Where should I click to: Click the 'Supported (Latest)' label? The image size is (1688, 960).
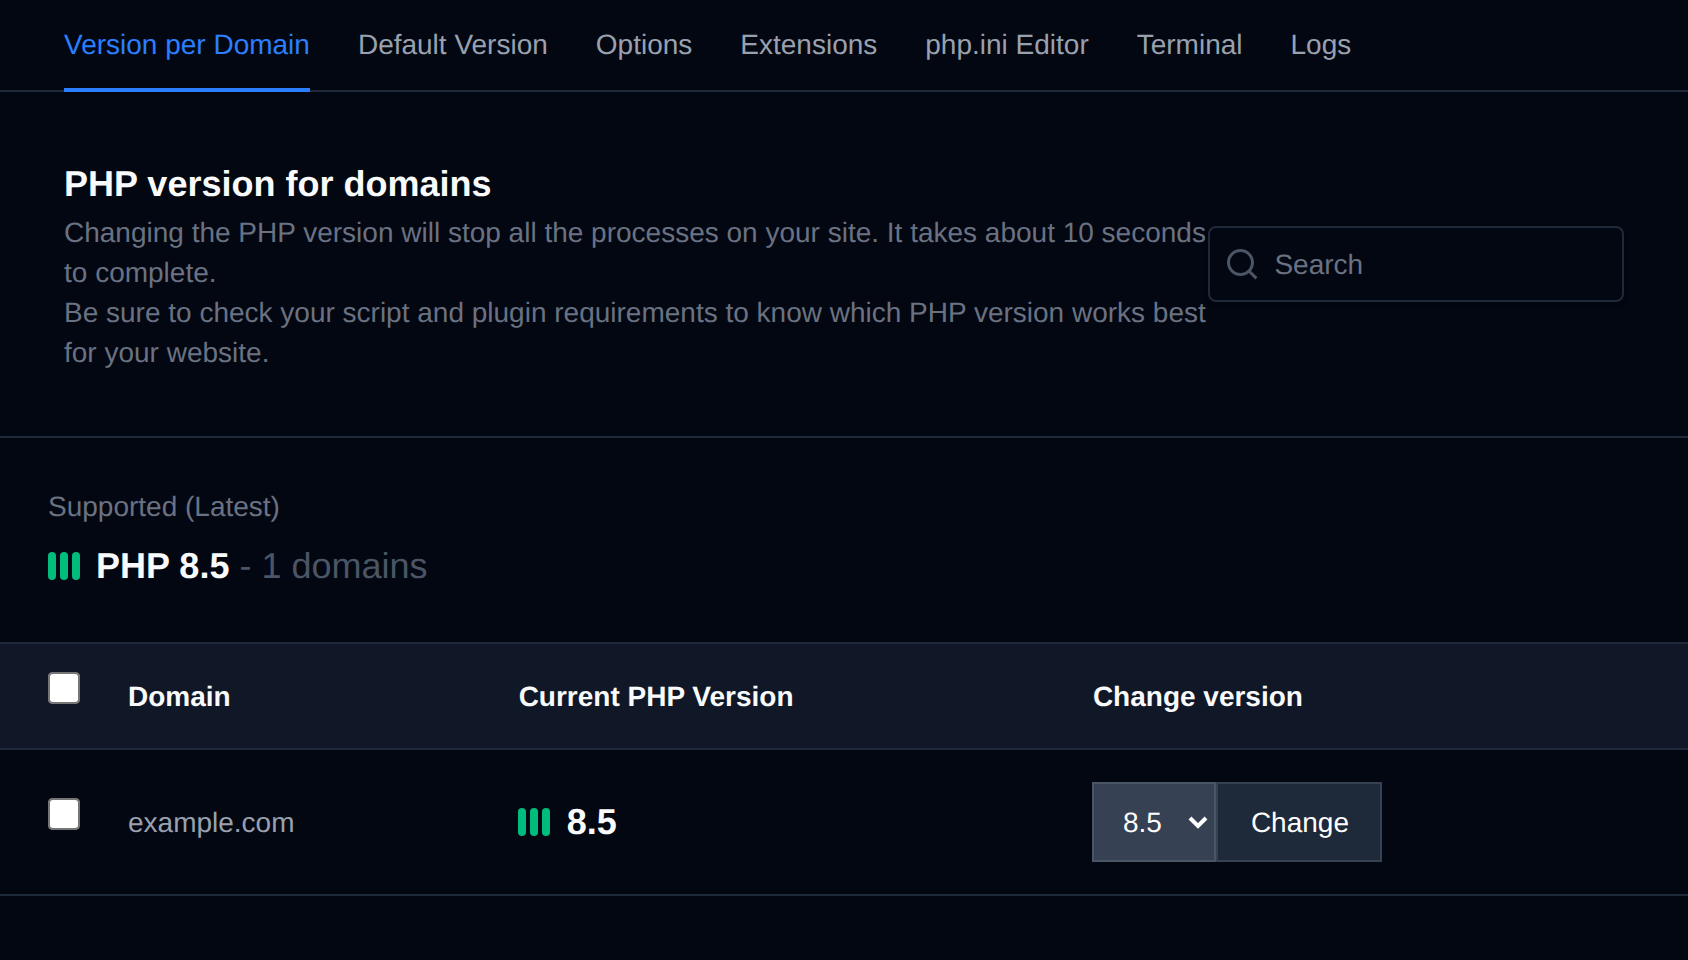coord(164,507)
